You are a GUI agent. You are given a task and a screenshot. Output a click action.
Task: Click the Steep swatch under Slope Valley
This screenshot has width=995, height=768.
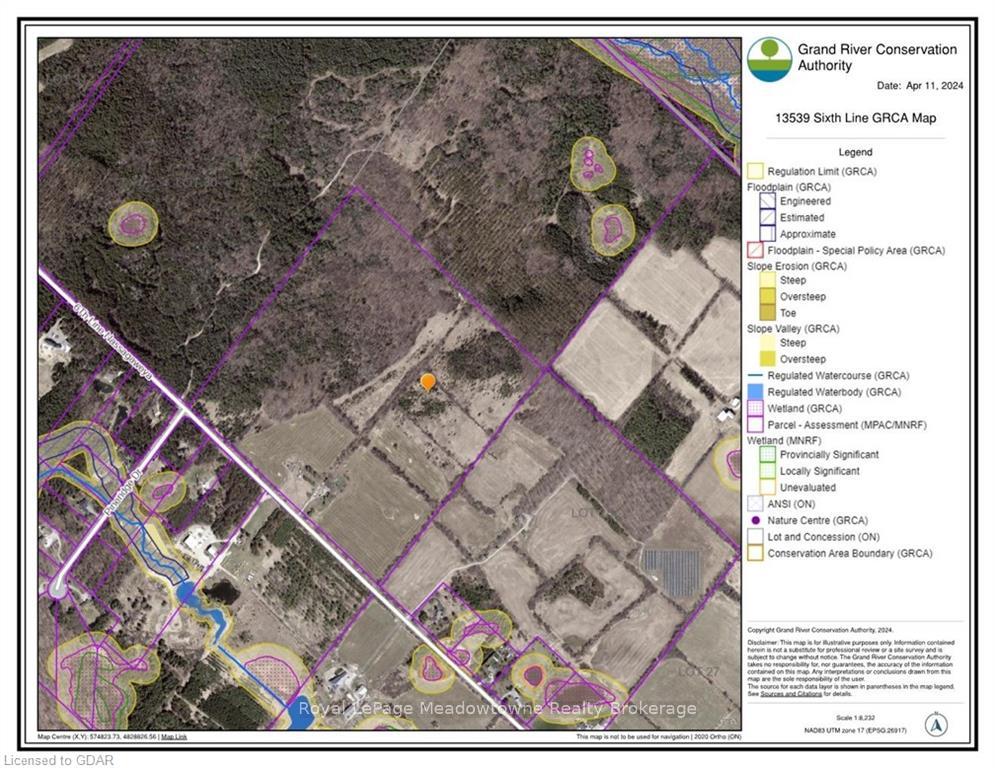click(x=767, y=343)
